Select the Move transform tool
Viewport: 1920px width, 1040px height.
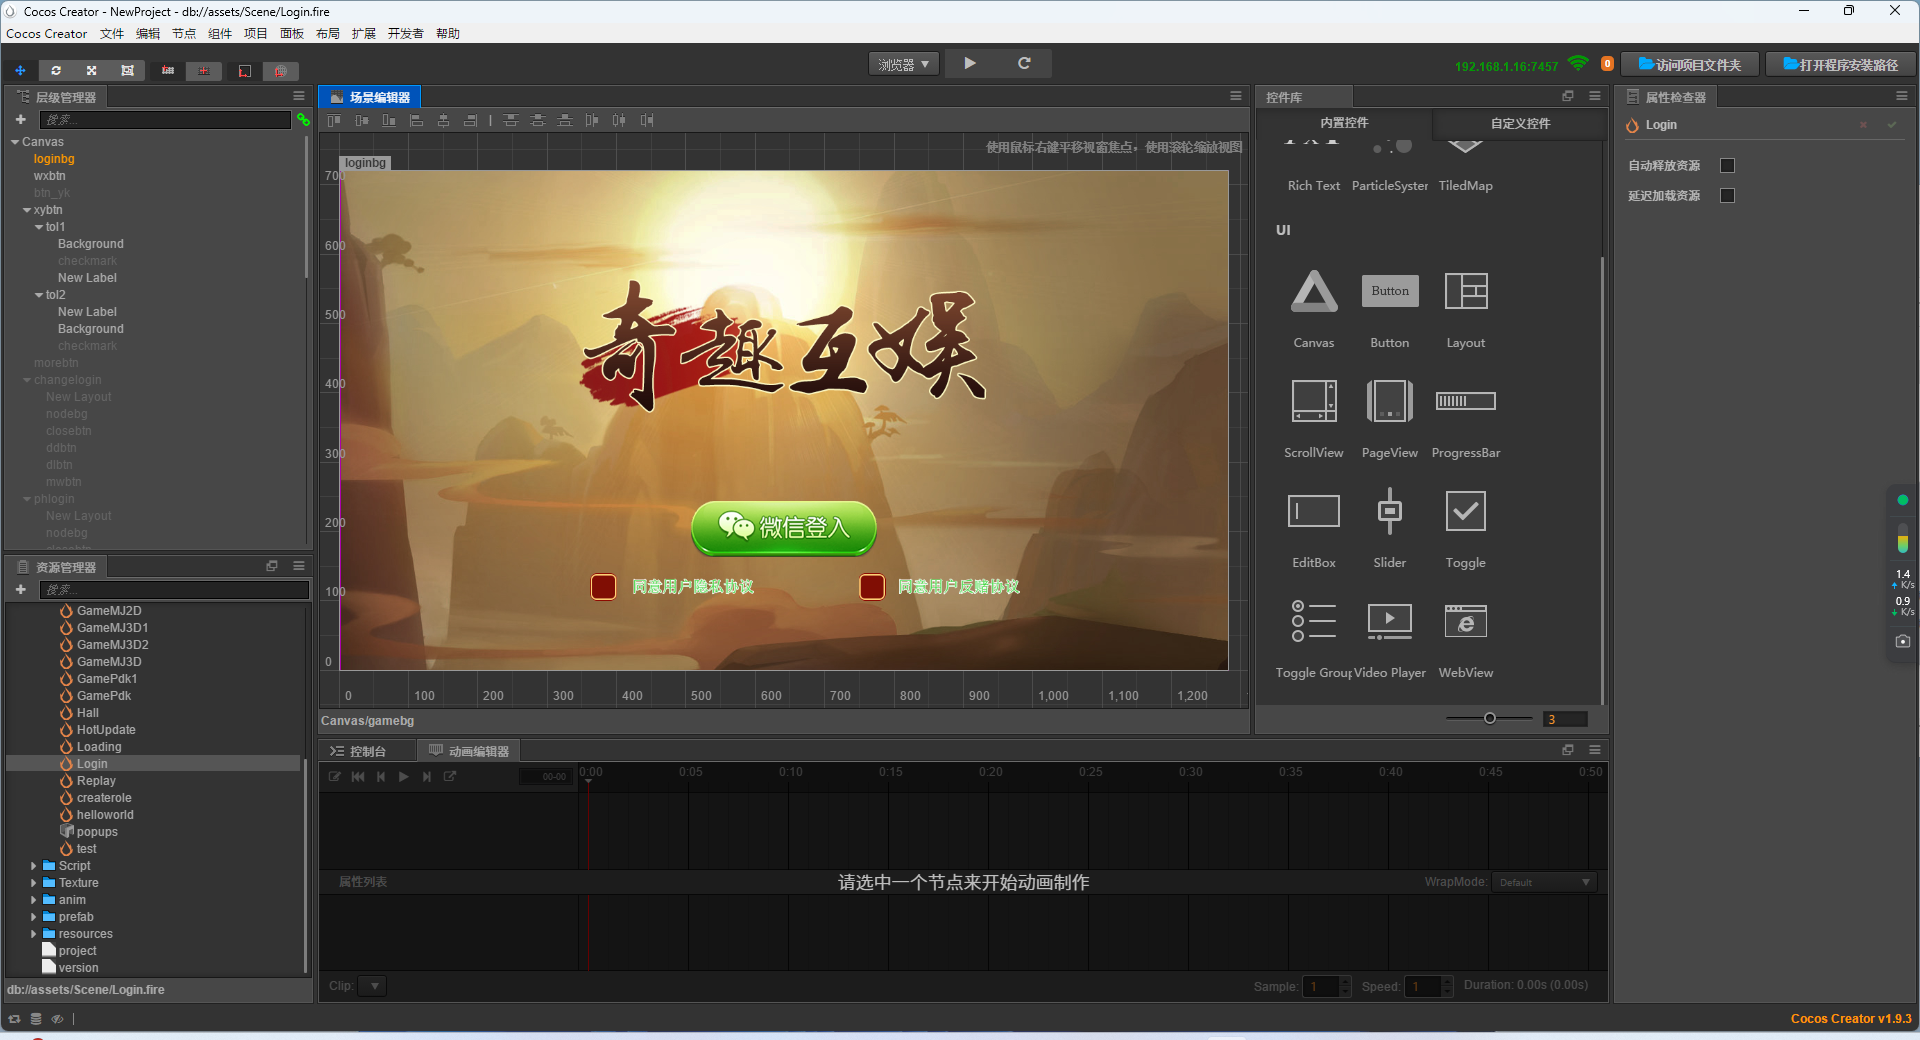click(x=20, y=70)
